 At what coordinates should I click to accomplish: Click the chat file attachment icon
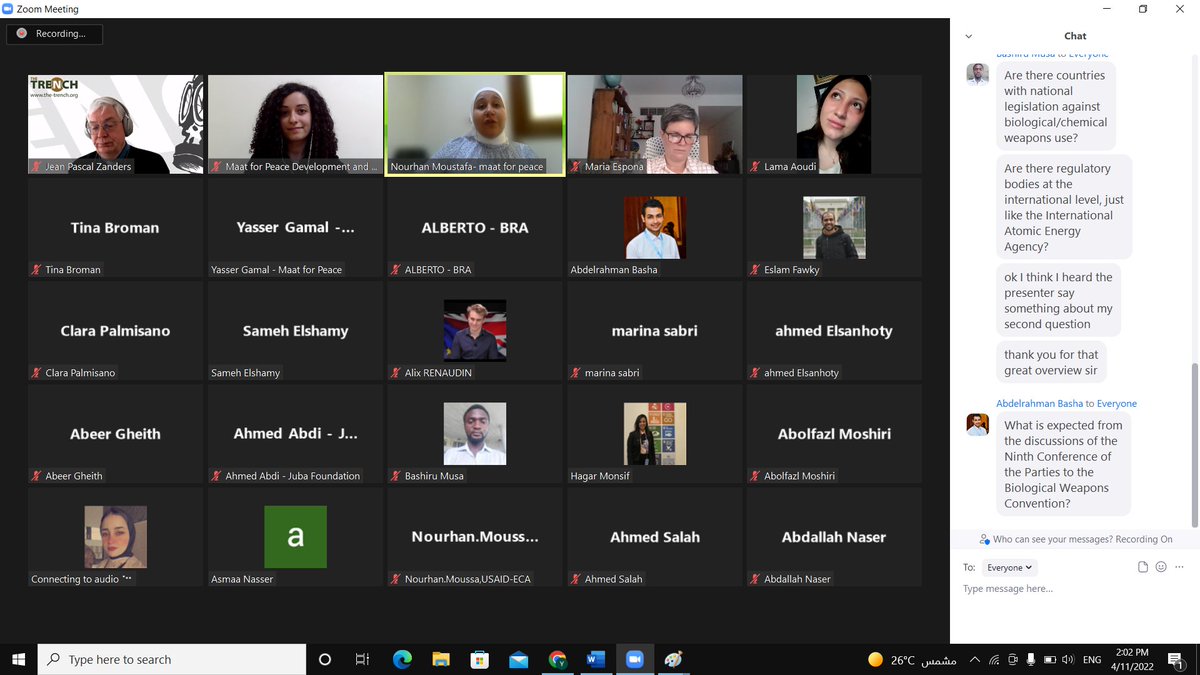click(x=1143, y=567)
